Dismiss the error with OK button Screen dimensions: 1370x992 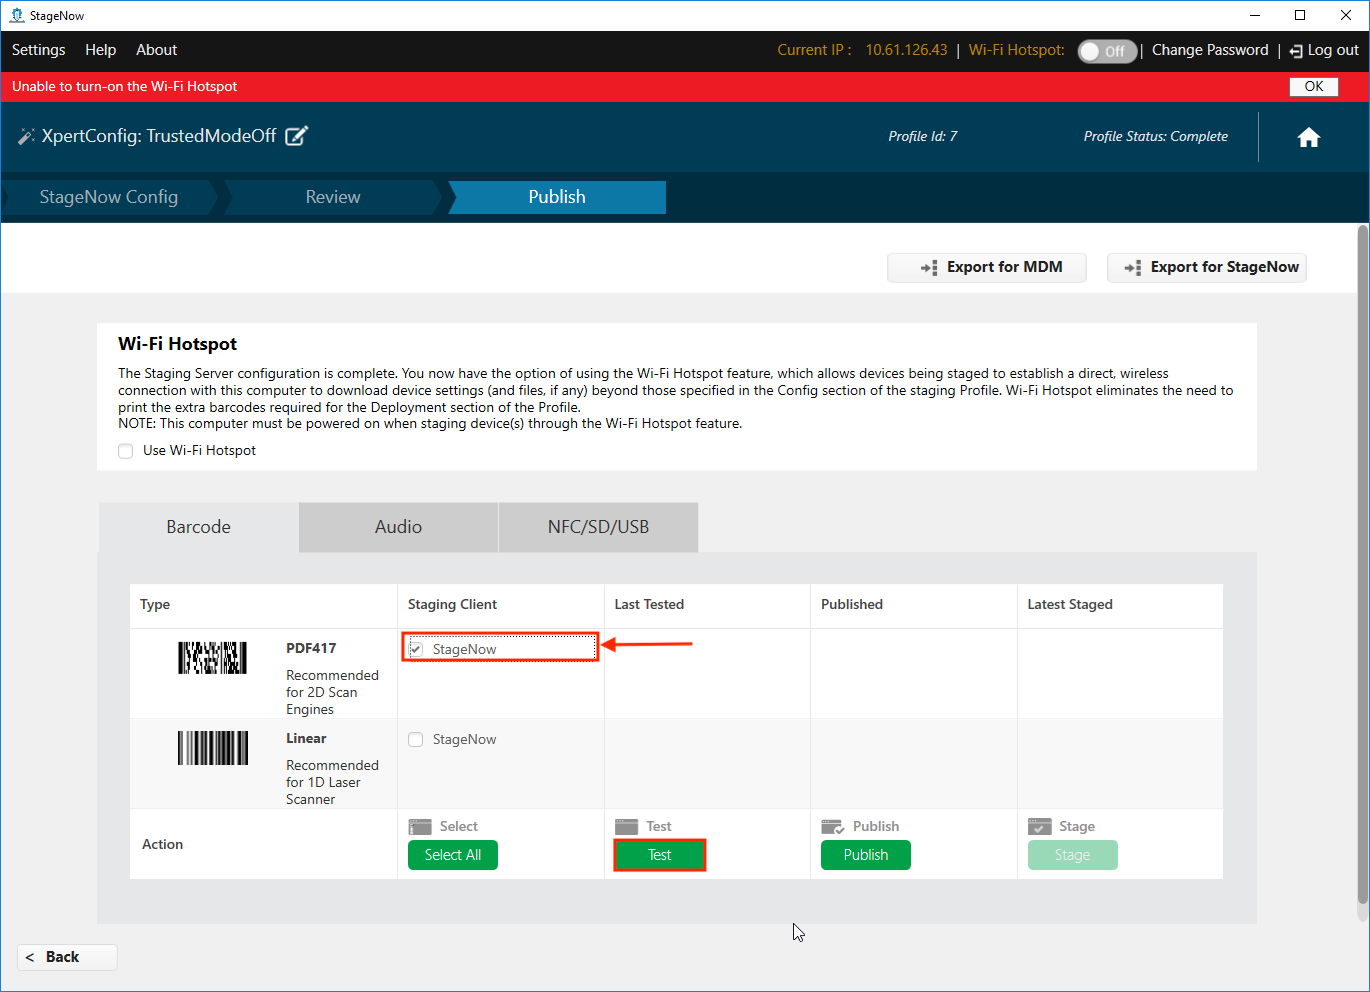click(x=1313, y=87)
